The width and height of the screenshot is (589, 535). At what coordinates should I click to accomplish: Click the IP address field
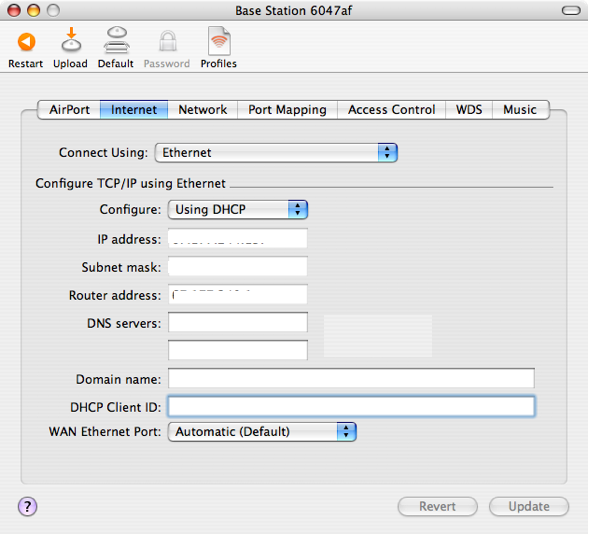tap(238, 238)
